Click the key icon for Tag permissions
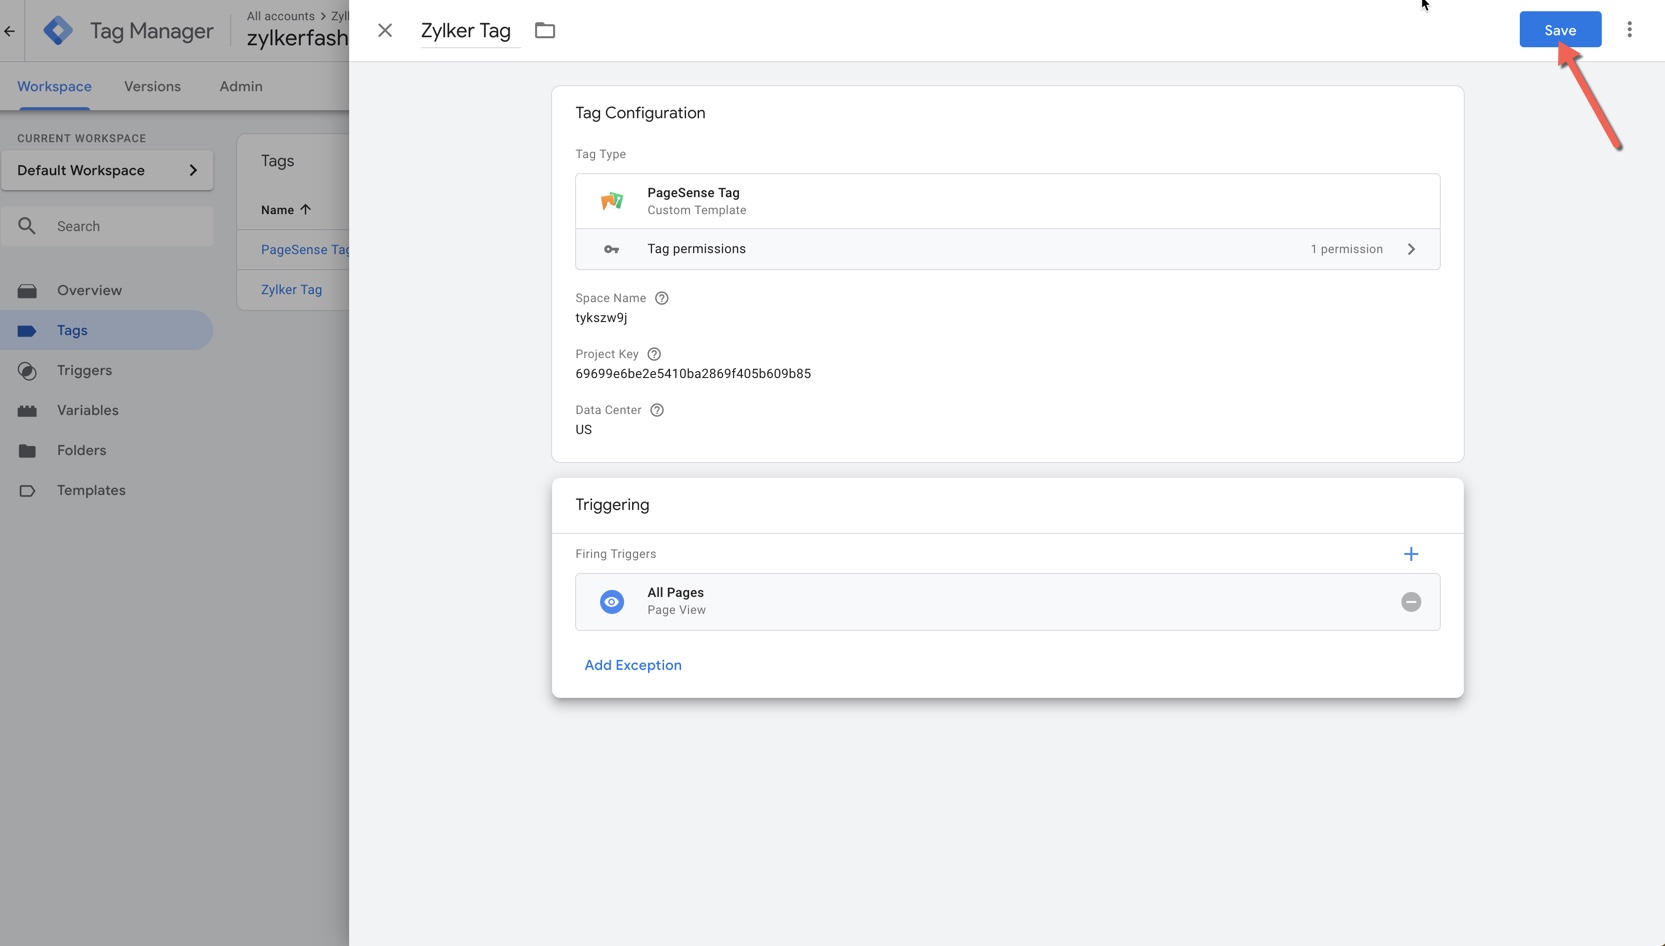 point(611,249)
